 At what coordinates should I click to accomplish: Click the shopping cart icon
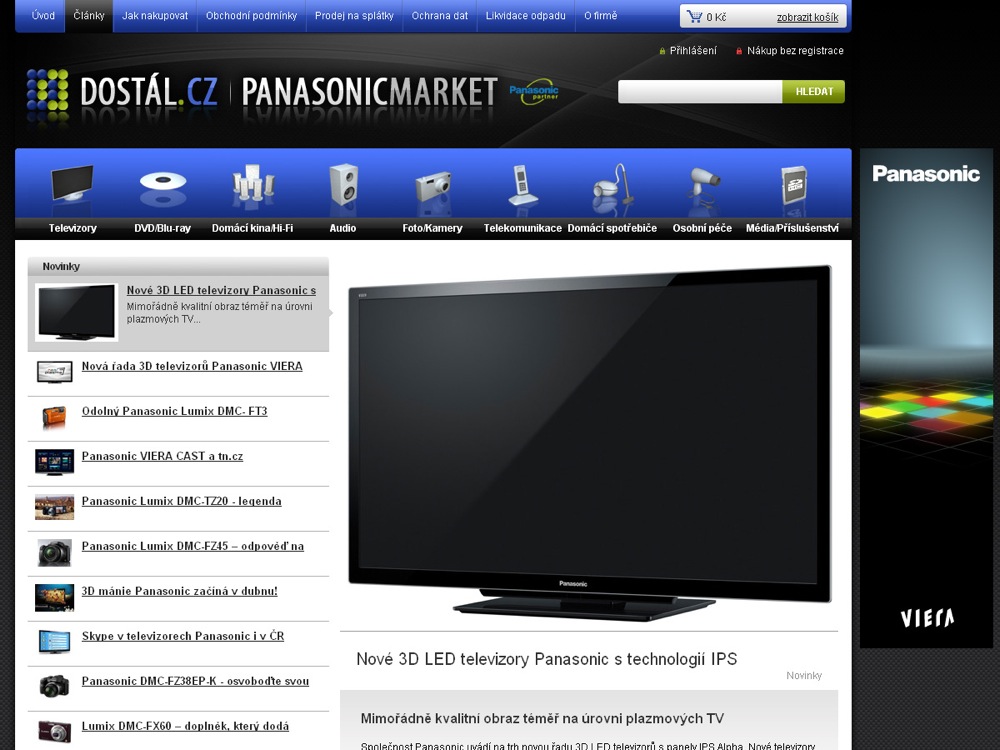(694, 17)
